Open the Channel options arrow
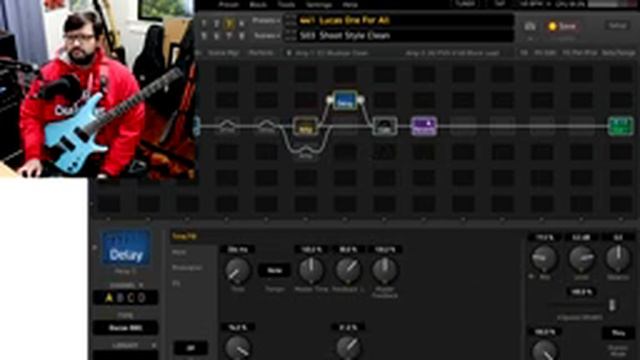 pos(141,285)
